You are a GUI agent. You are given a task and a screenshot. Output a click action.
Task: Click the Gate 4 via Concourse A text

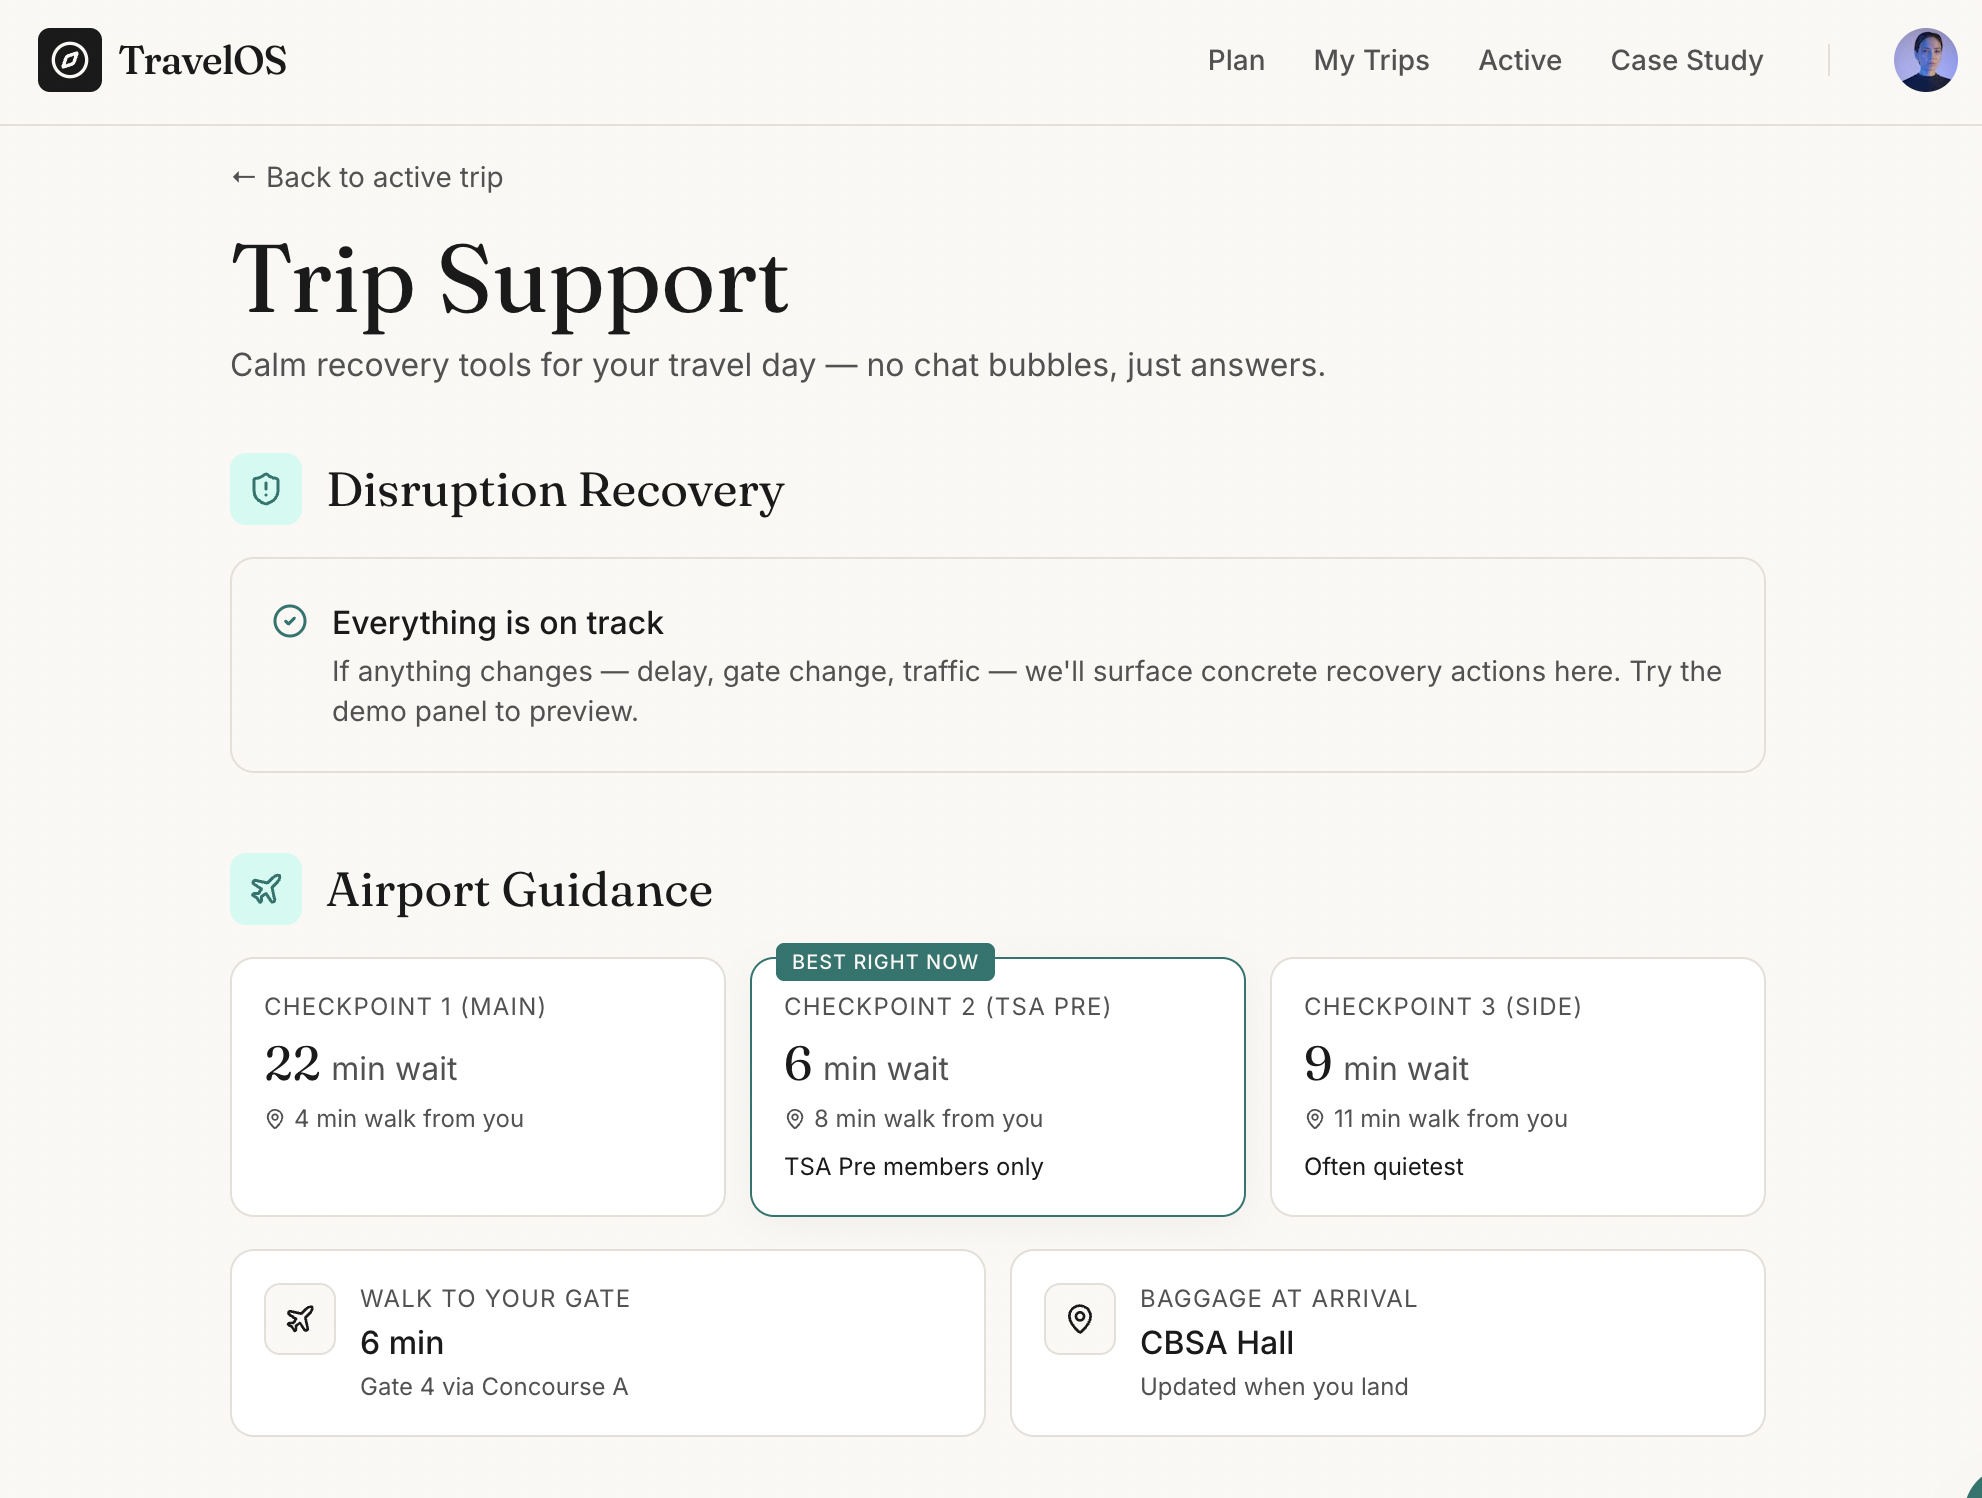494,1386
